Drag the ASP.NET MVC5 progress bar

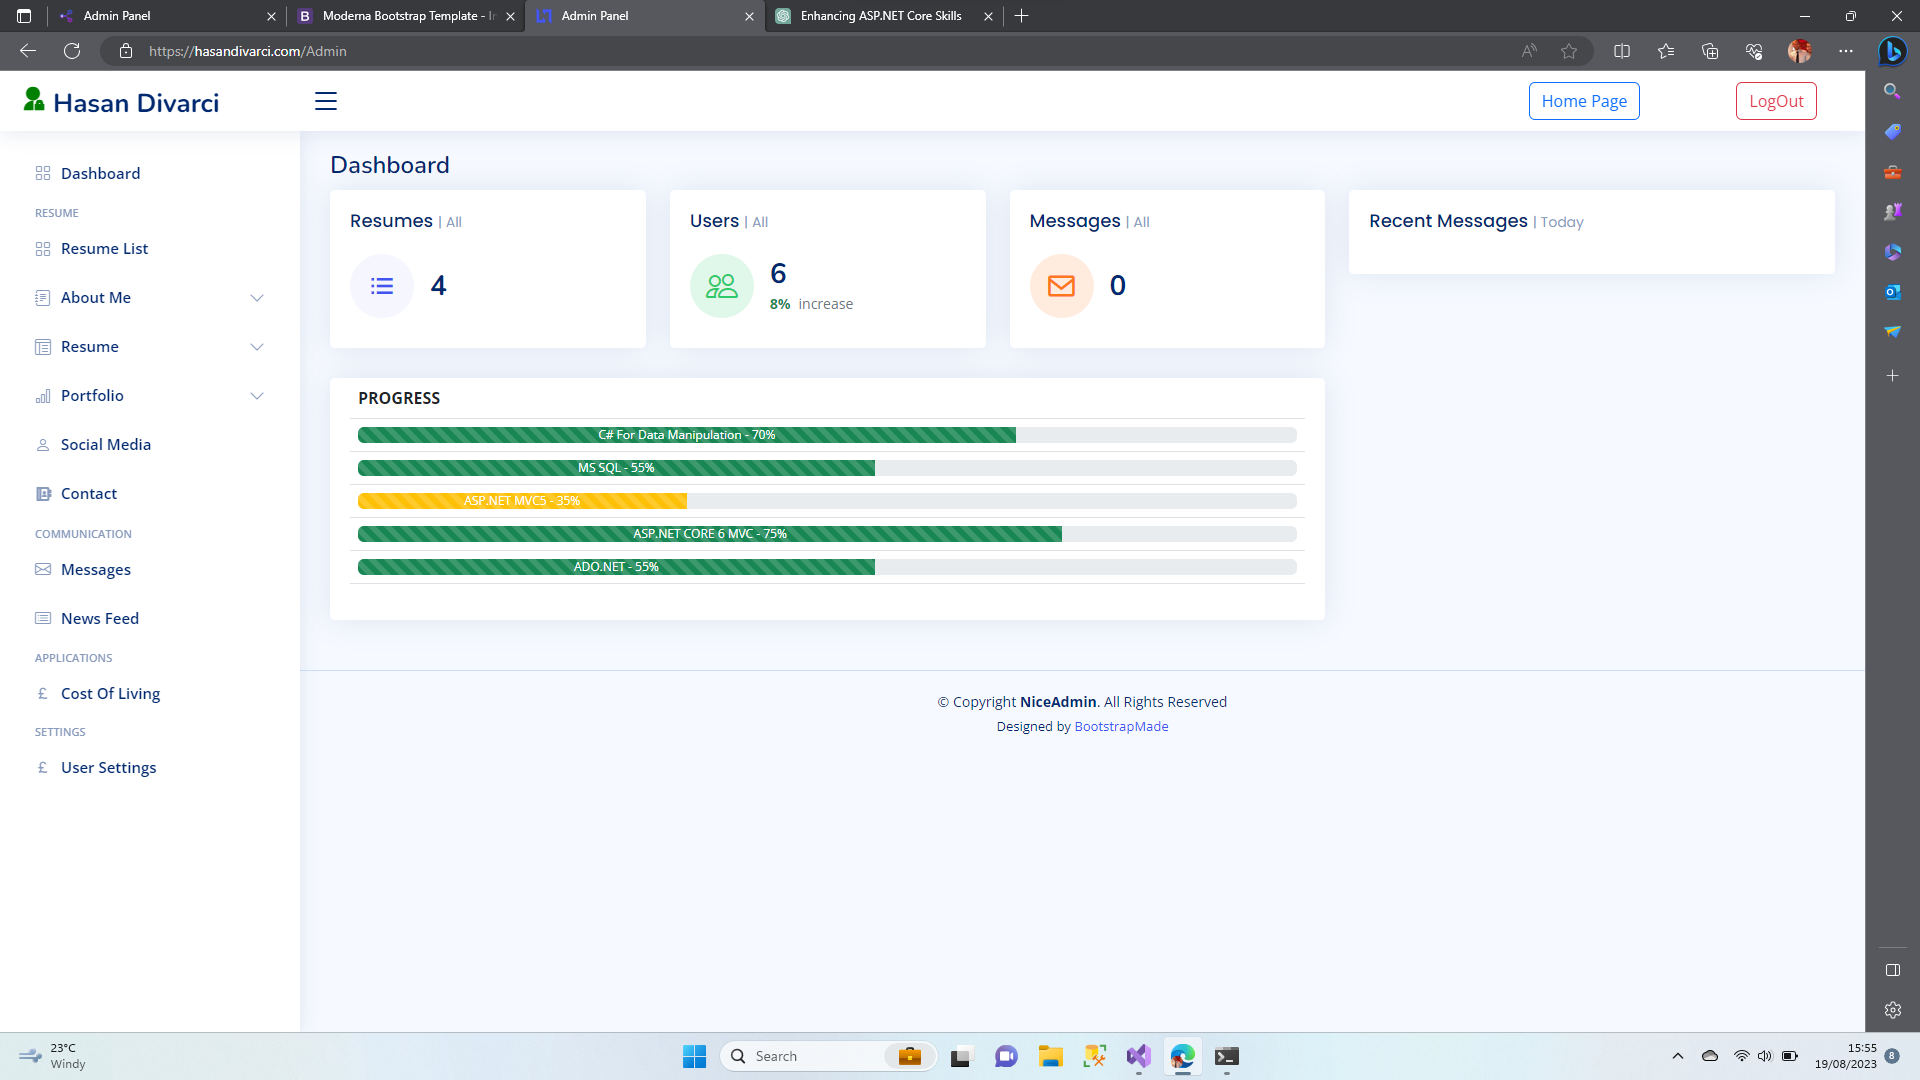(x=522, y=500)
